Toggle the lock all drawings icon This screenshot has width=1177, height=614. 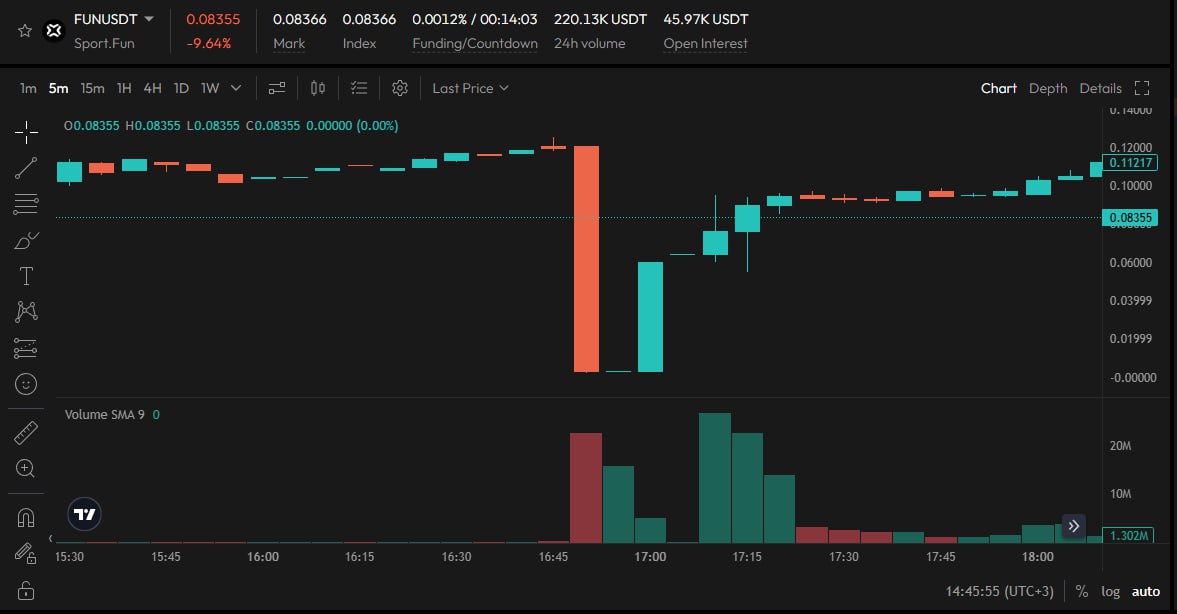(x=26, y=591)
